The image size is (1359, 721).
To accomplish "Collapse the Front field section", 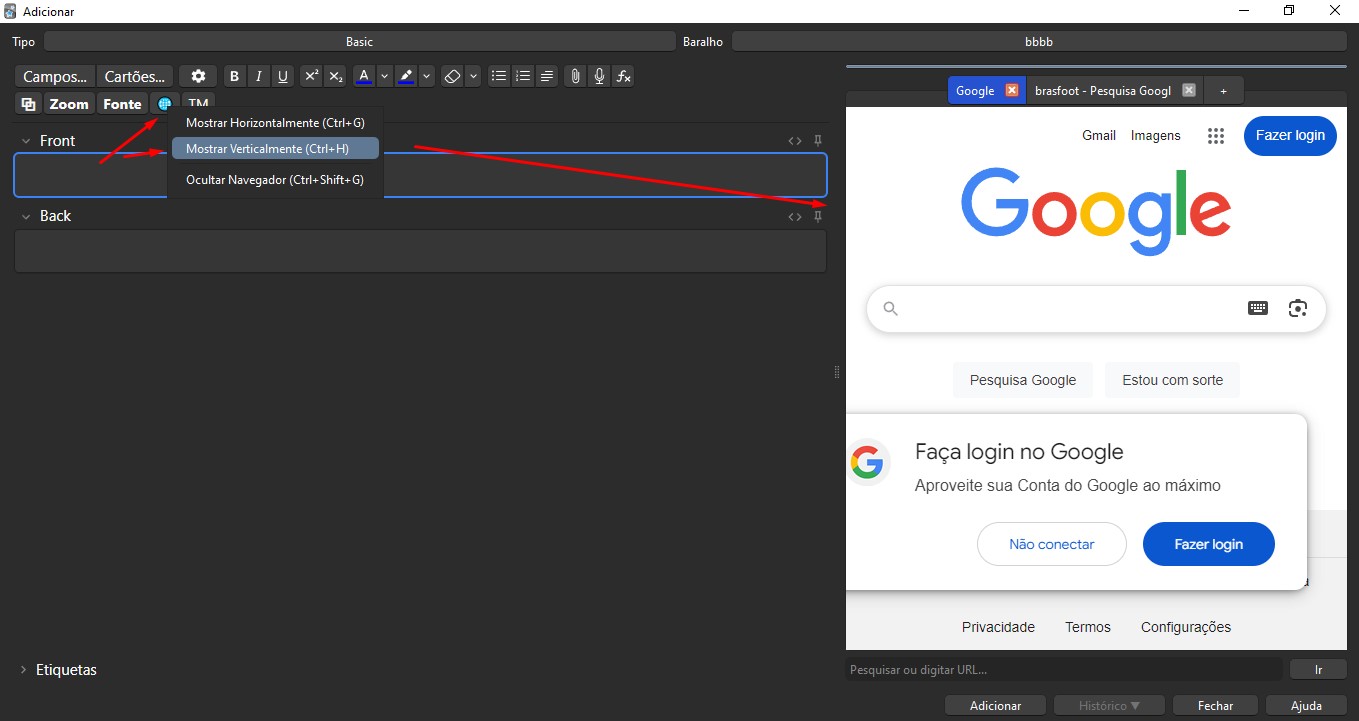I will point(26,141).
